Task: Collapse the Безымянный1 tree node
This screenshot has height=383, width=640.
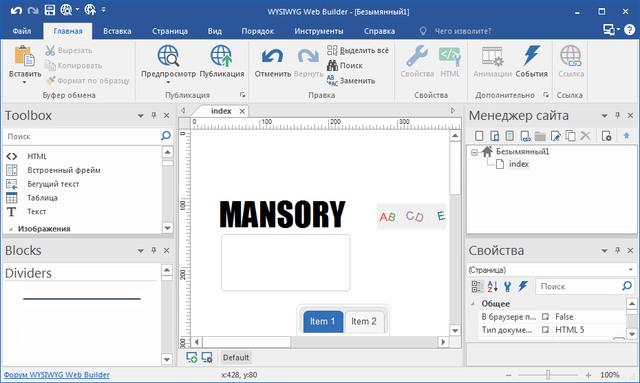Action: 474,152
